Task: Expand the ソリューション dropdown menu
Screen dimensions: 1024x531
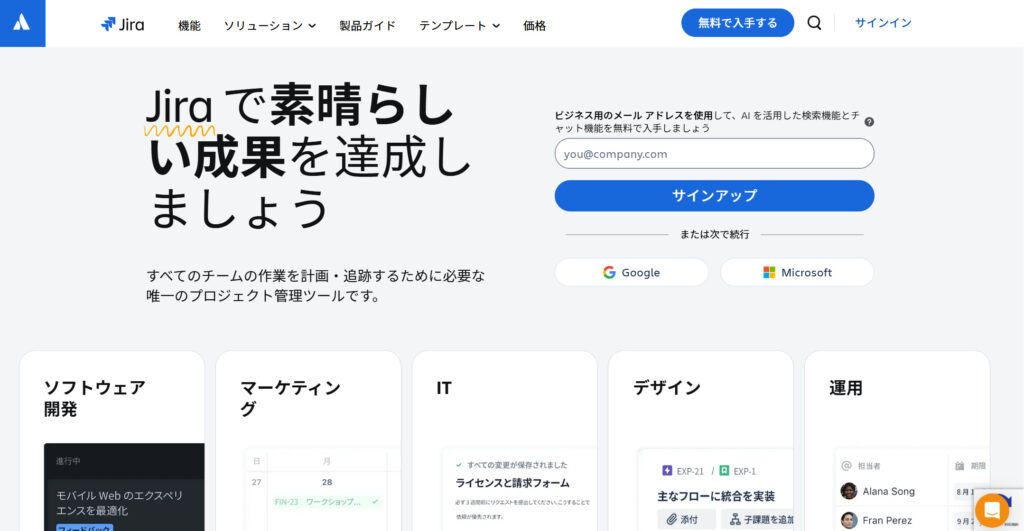Action: [x=270, y=26]
